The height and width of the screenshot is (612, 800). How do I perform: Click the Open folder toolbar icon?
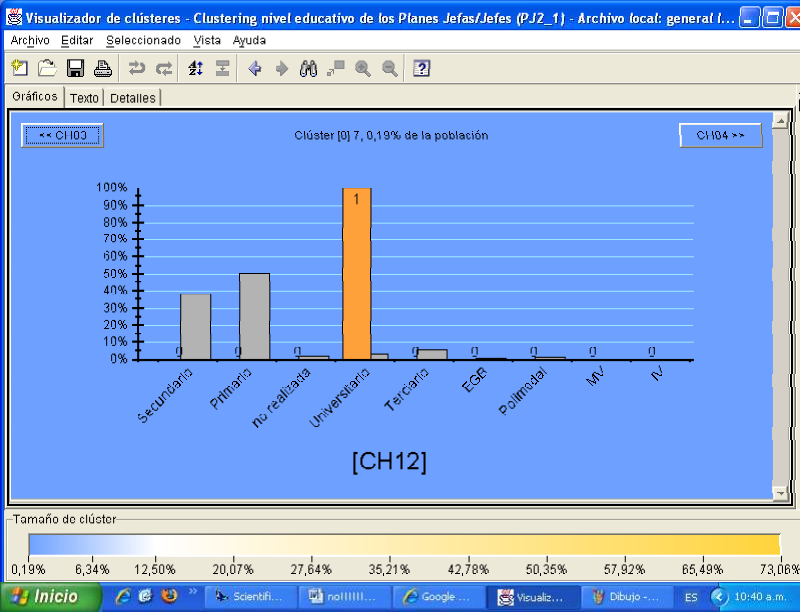coord(46,68)
